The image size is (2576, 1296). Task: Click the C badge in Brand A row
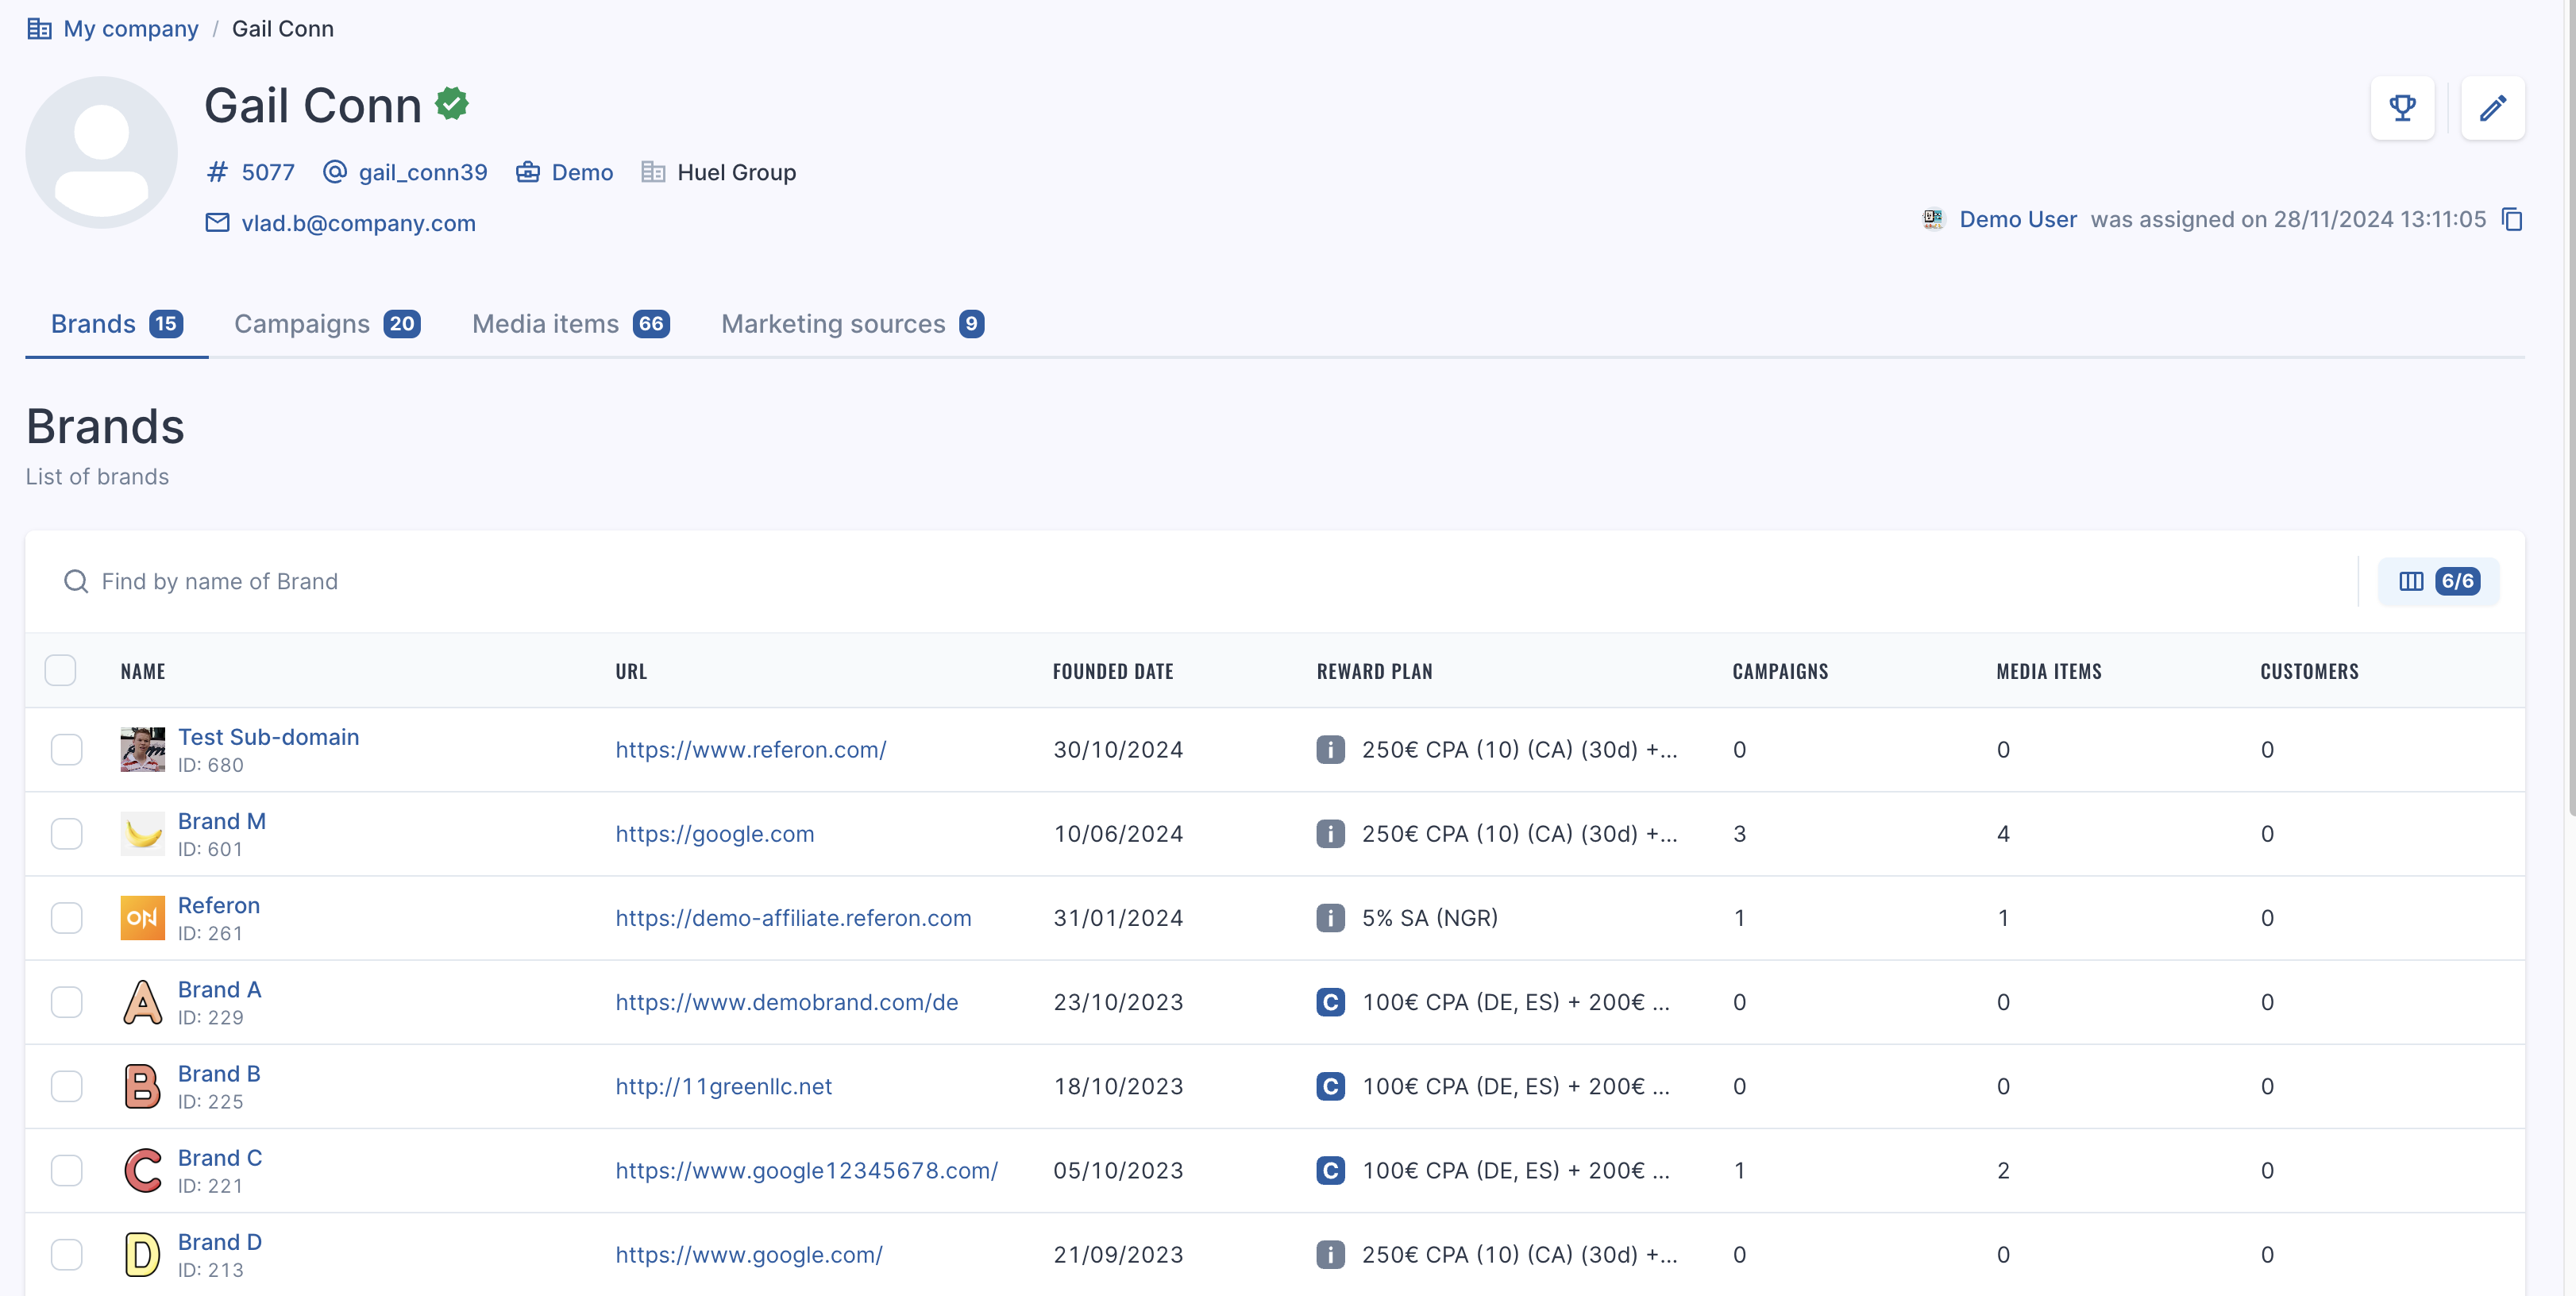click(x=1330, y=1002)
